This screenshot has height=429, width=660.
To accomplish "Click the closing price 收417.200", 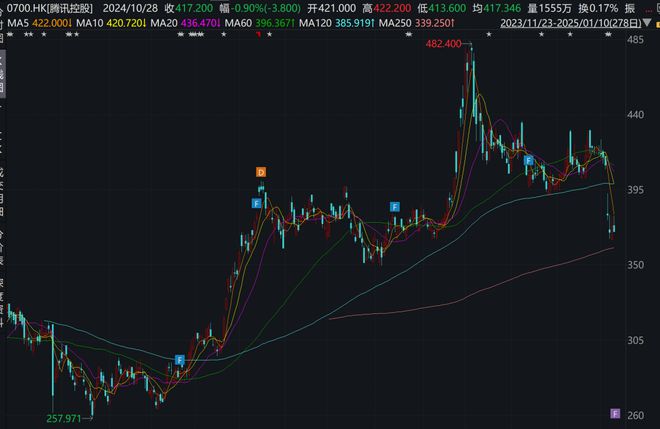I will tap(189, 8).
